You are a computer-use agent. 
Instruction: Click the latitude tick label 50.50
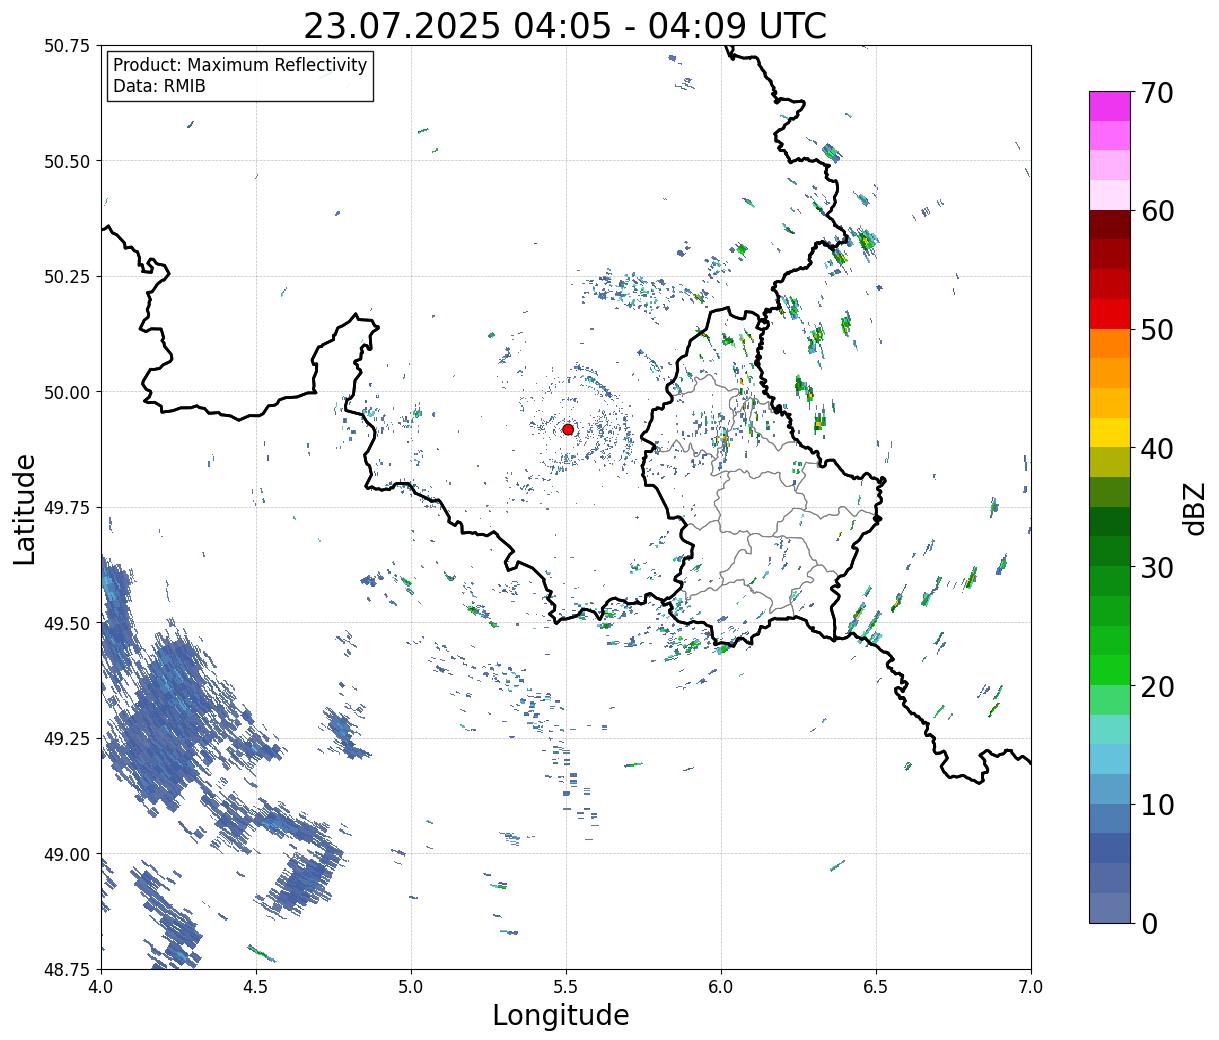(67, 161)
